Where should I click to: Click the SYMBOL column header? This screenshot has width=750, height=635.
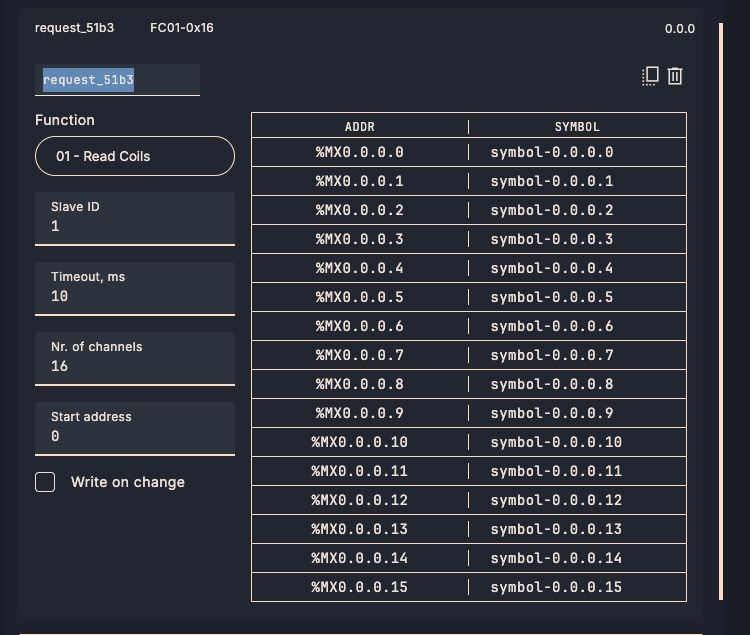[577, 127]
